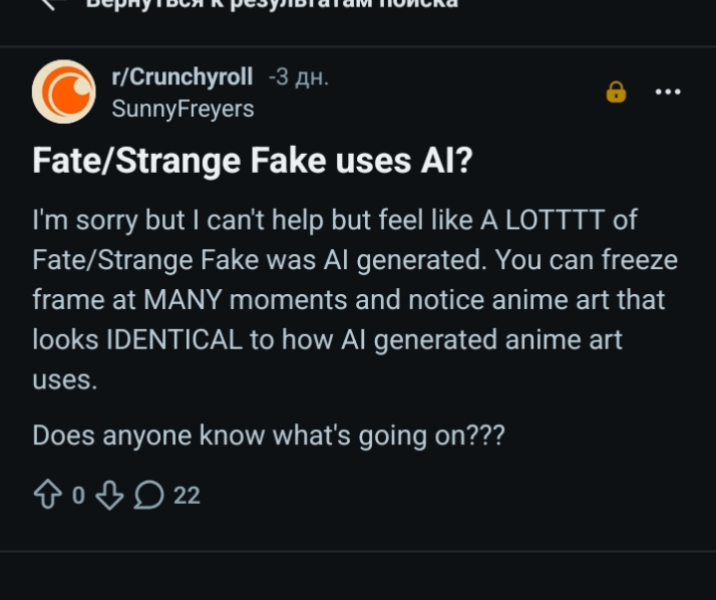
Task: Downvote the Fate/Strange Fake post
Action: click(x=109, y=494)
